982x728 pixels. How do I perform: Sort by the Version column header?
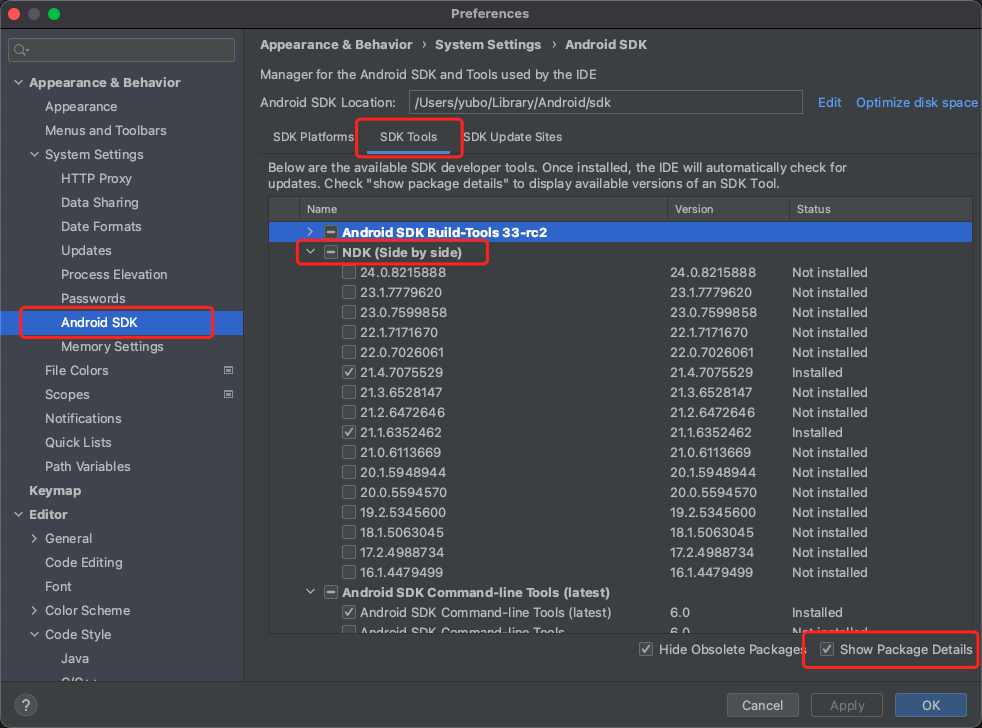(728, 209)
